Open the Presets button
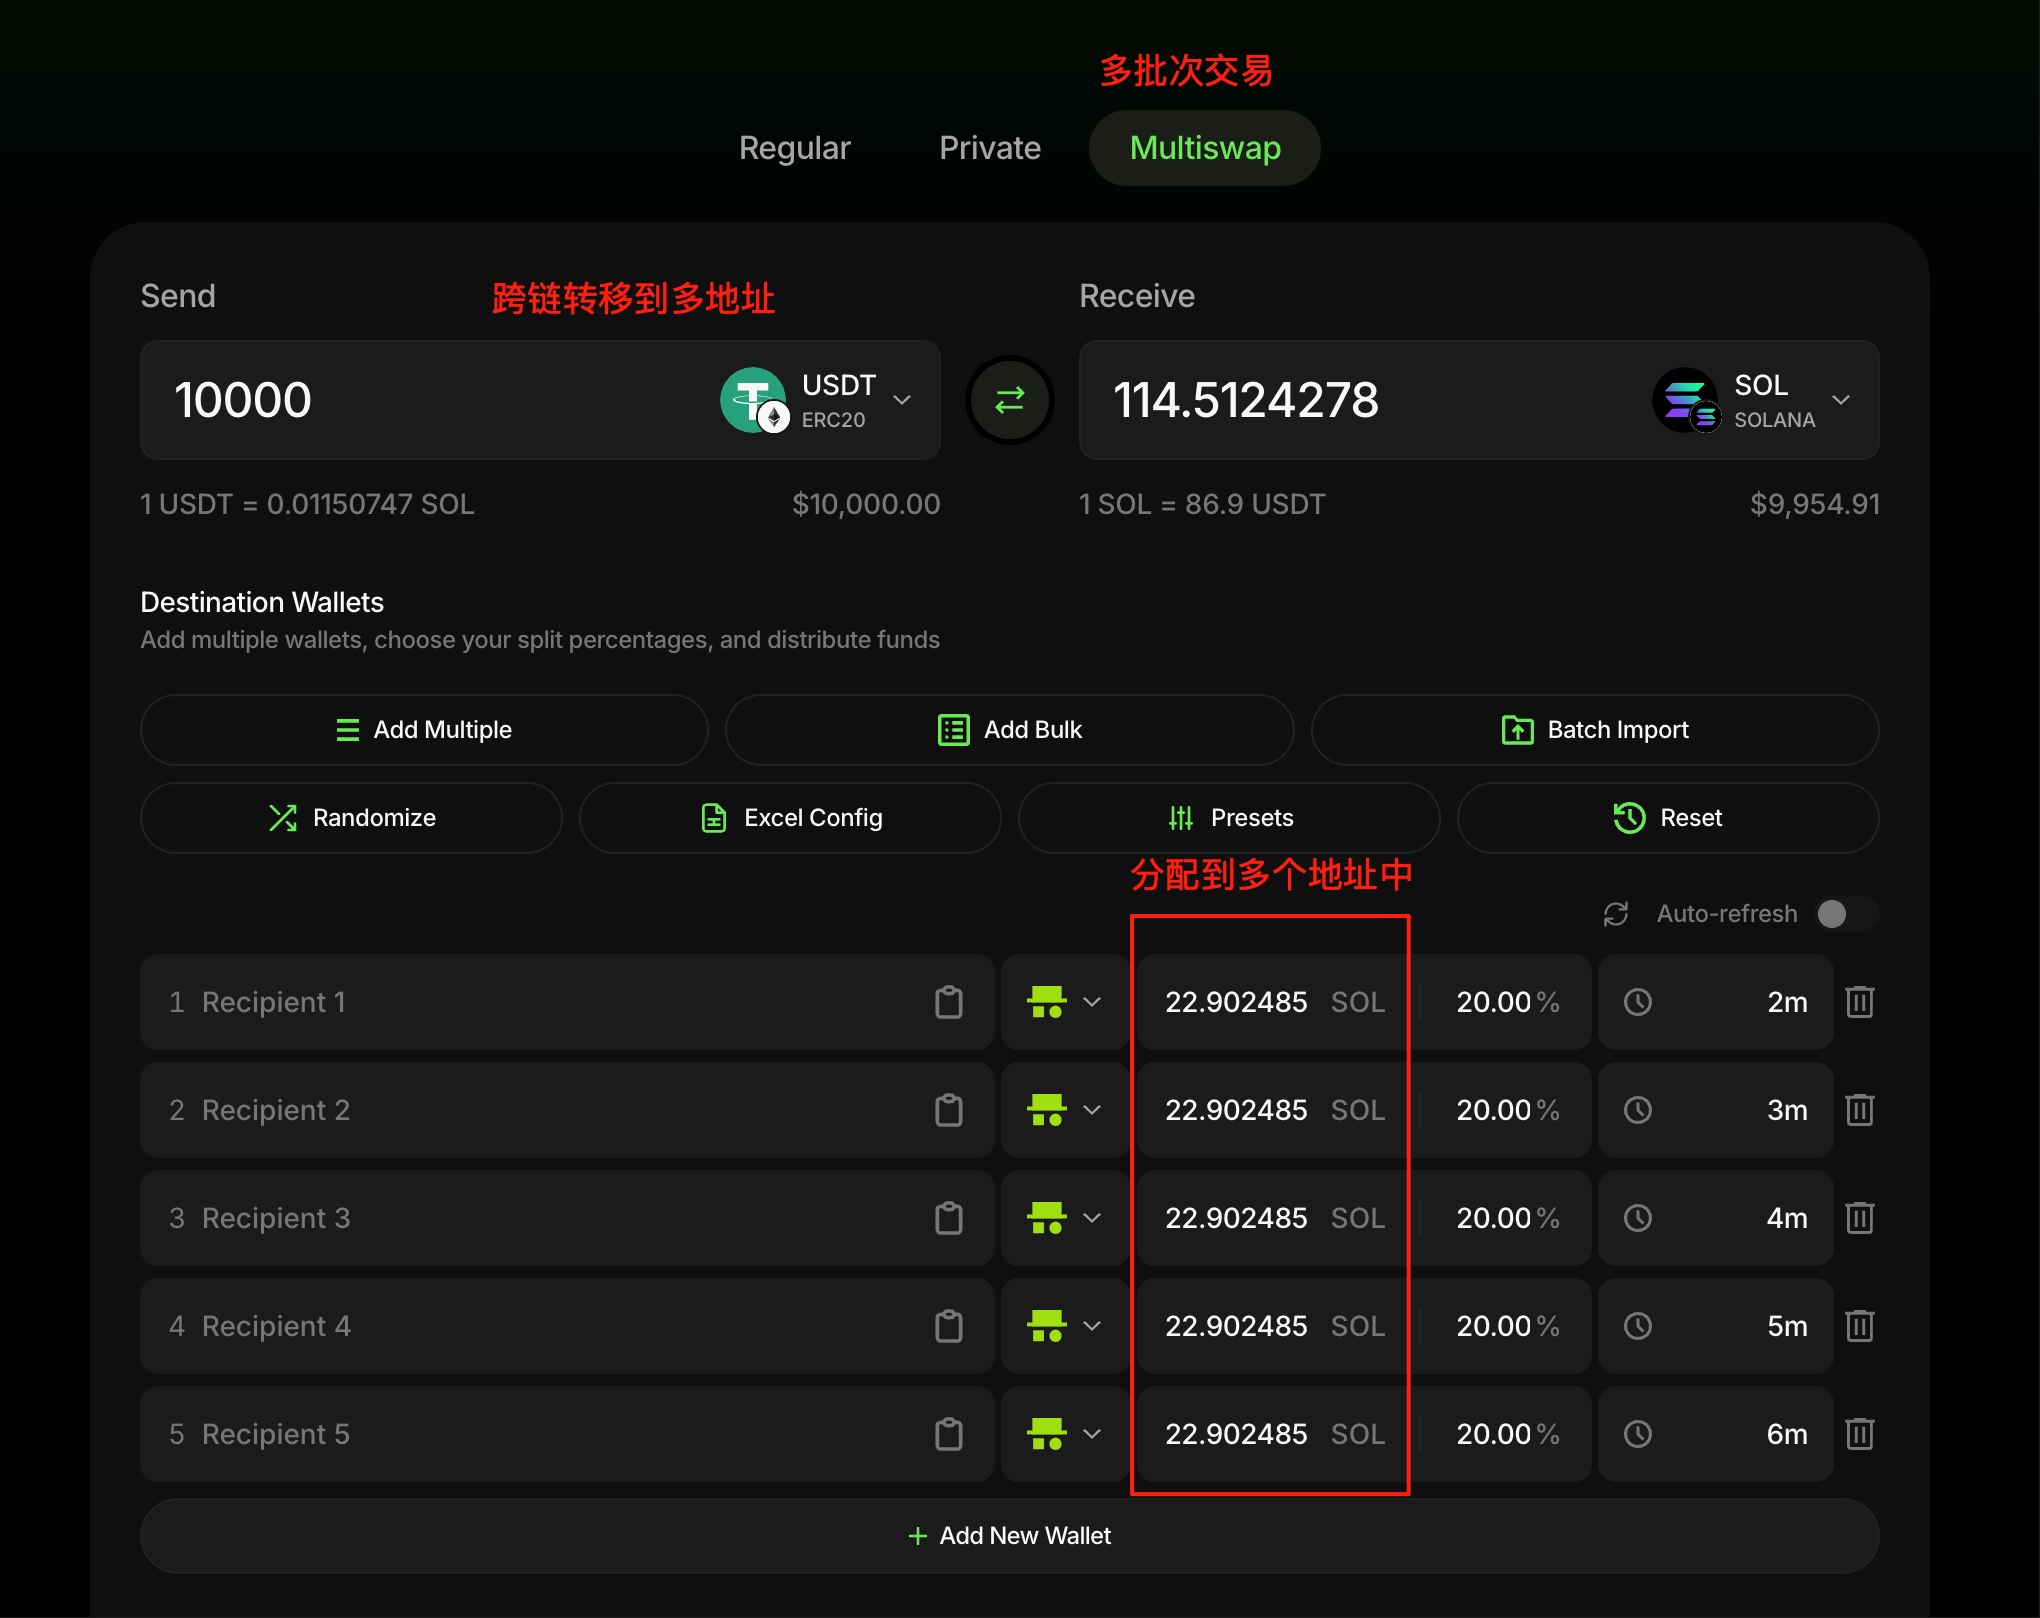 click(x=1229, y=818)
